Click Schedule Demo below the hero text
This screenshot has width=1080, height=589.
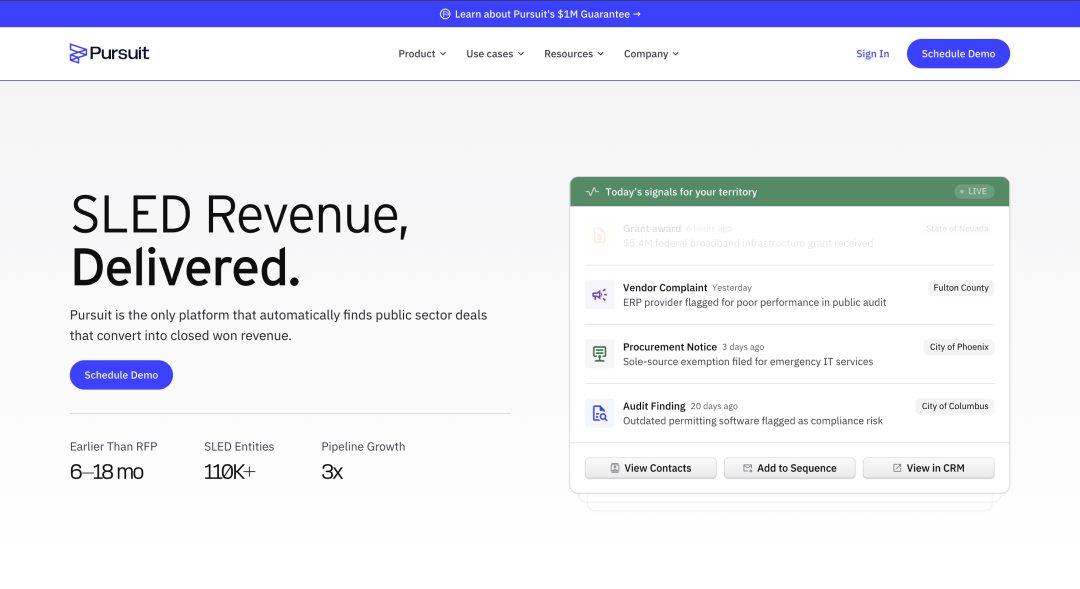point(121,375)
